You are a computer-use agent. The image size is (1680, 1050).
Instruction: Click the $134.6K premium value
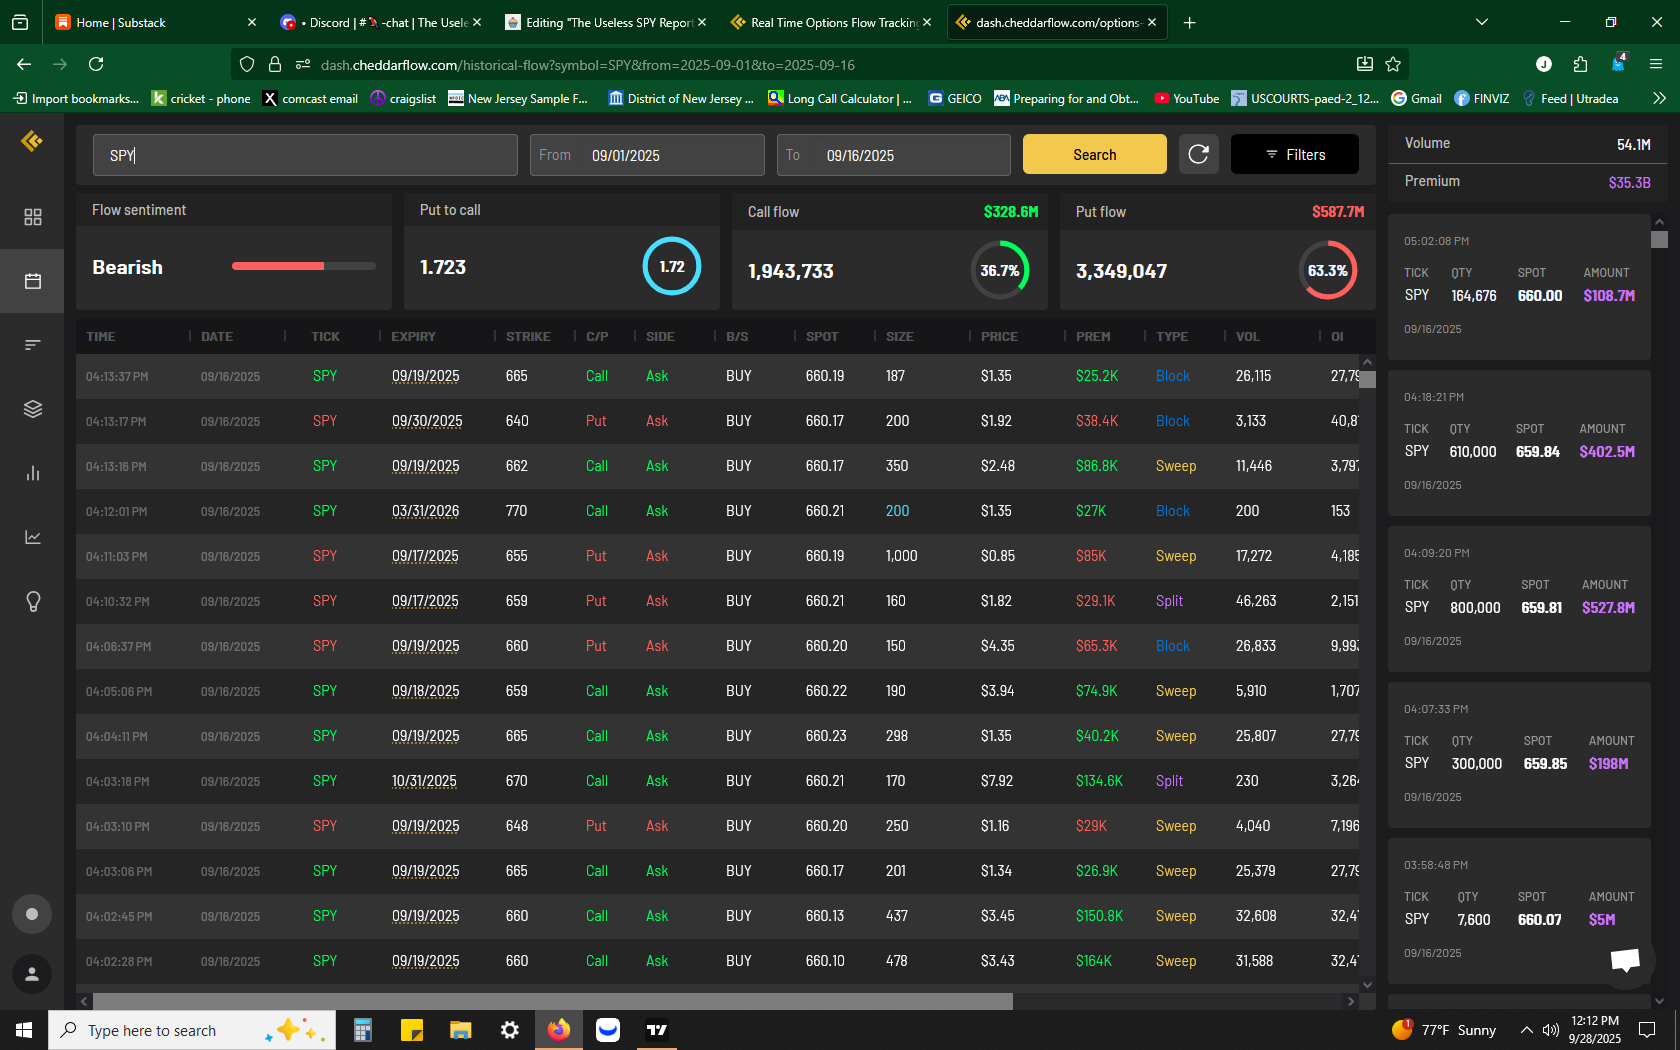1099,781
